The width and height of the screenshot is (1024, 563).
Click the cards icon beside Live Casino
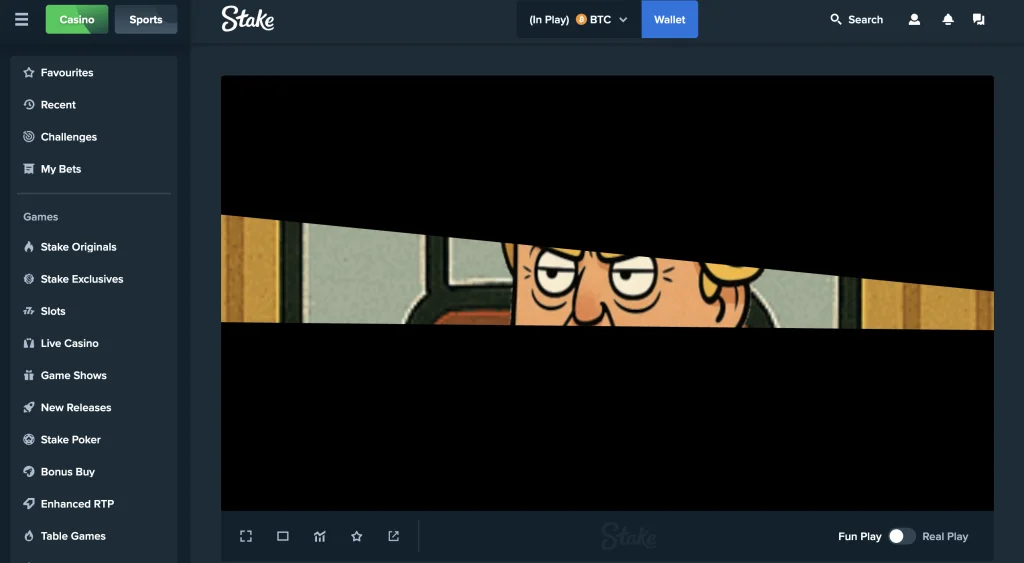pos(29,343)
